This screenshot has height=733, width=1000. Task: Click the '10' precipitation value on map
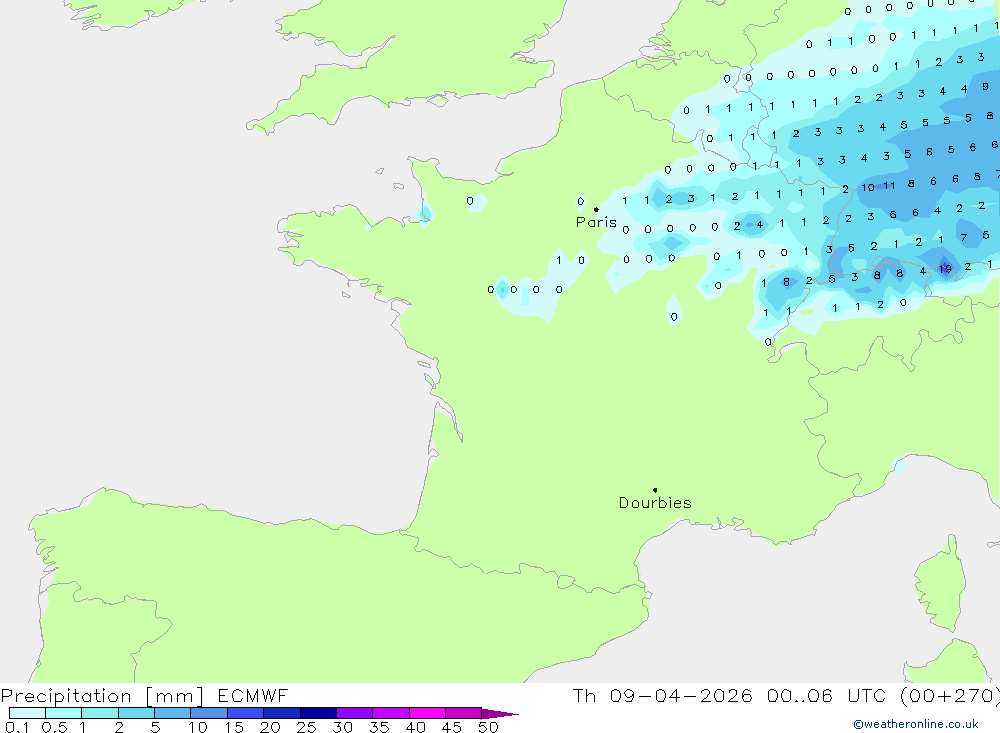868,188
